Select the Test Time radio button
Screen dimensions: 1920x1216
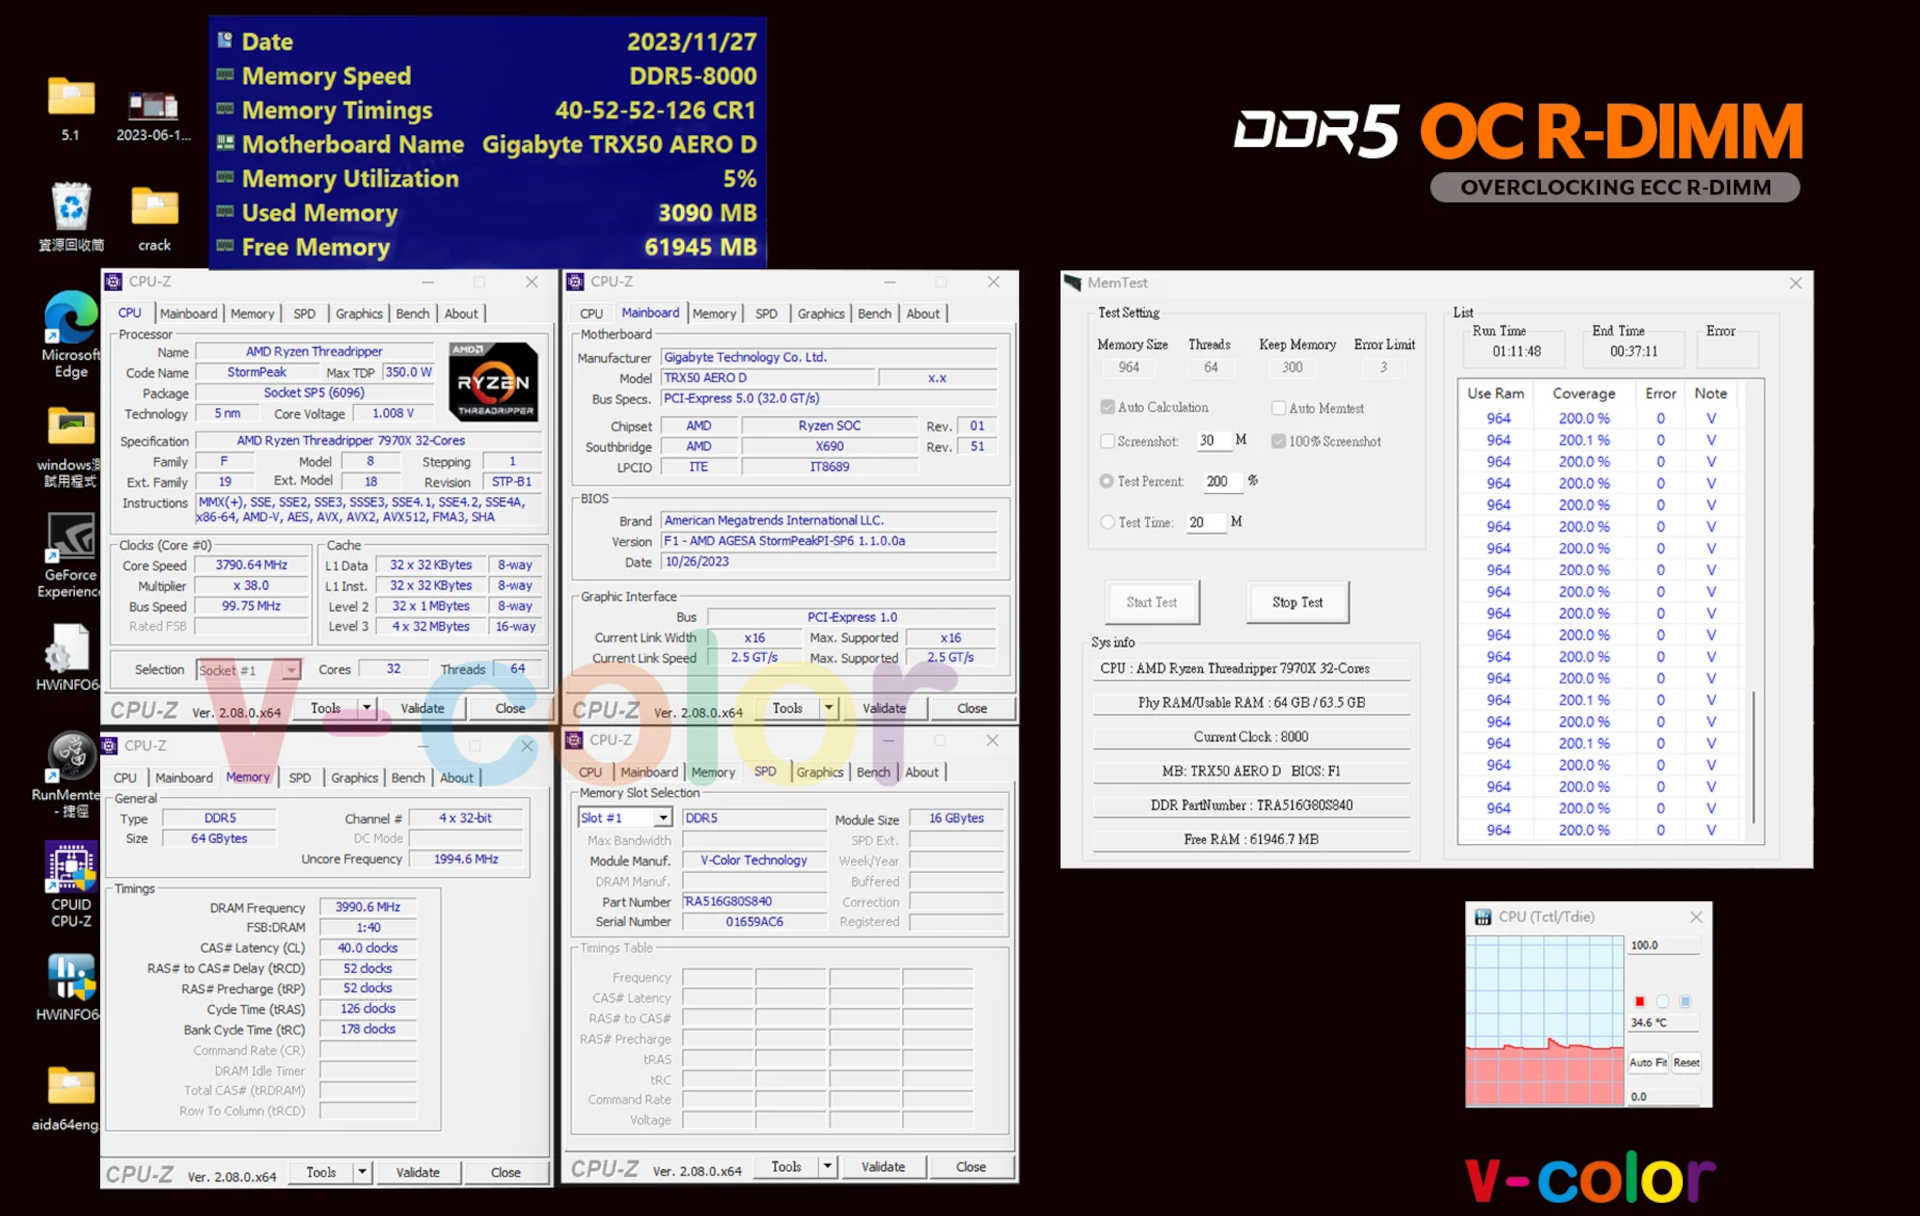coord(1107,522)
